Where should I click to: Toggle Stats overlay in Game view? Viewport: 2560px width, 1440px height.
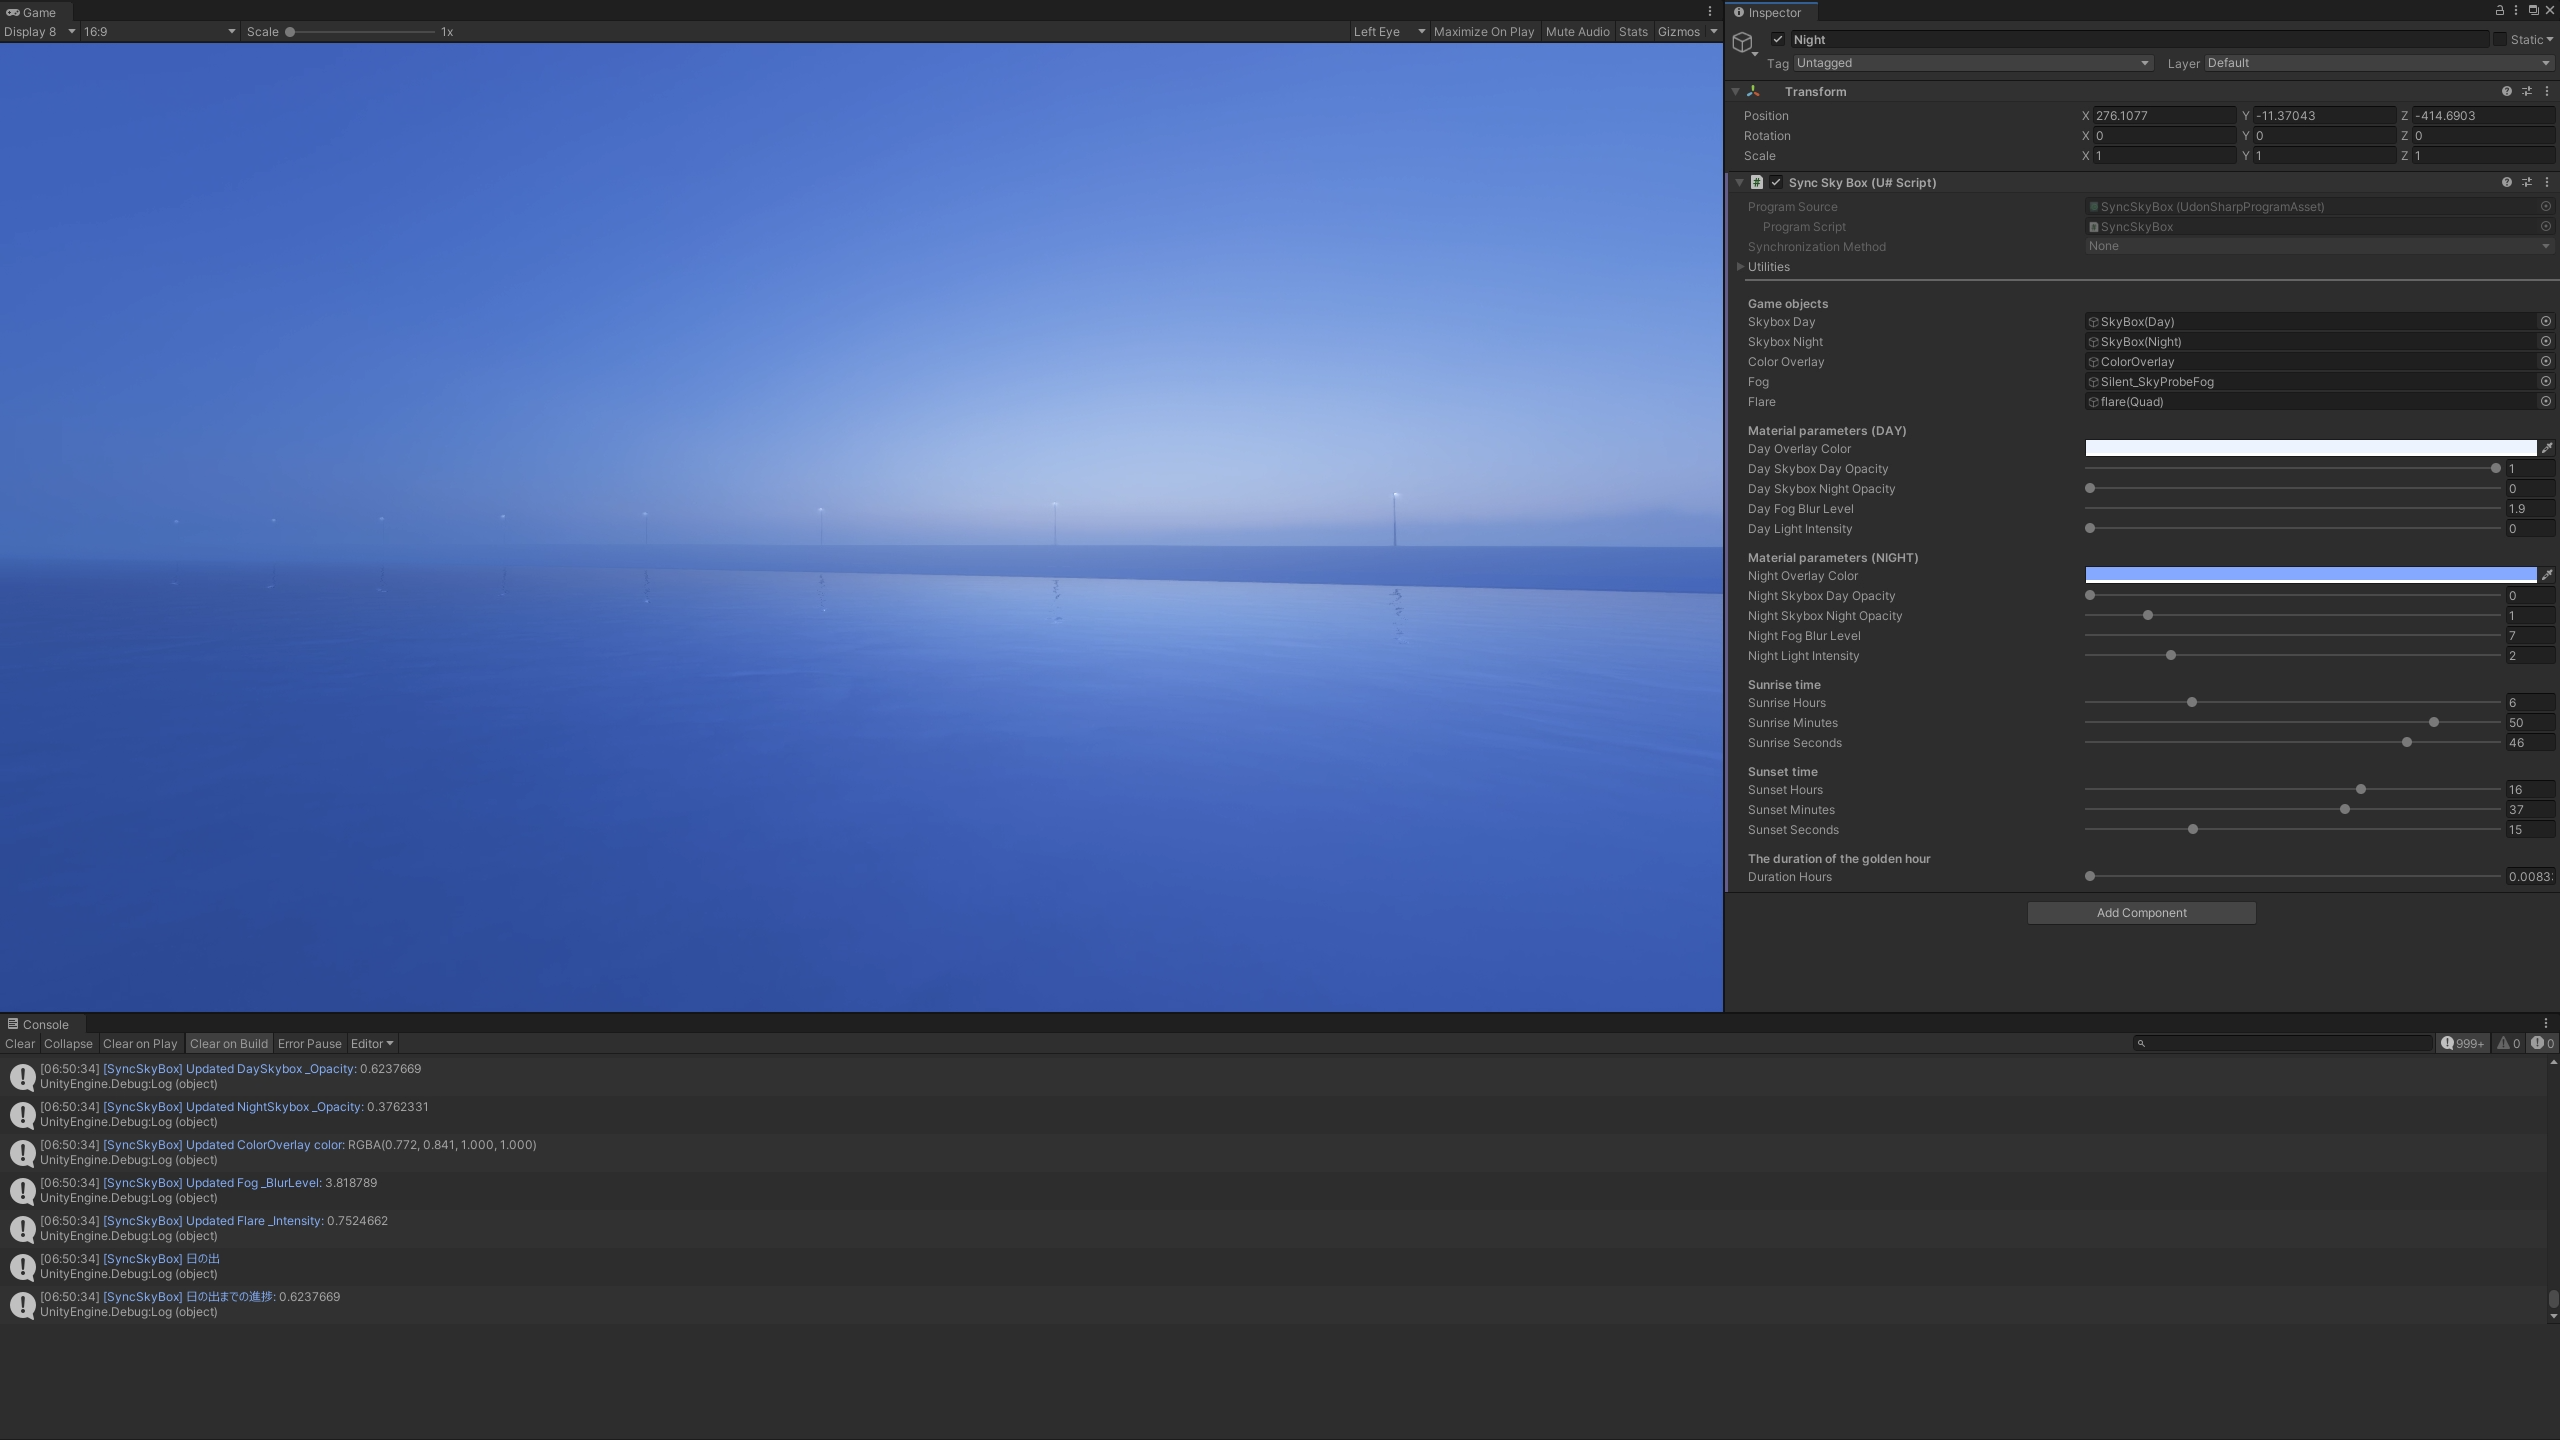1633,31
